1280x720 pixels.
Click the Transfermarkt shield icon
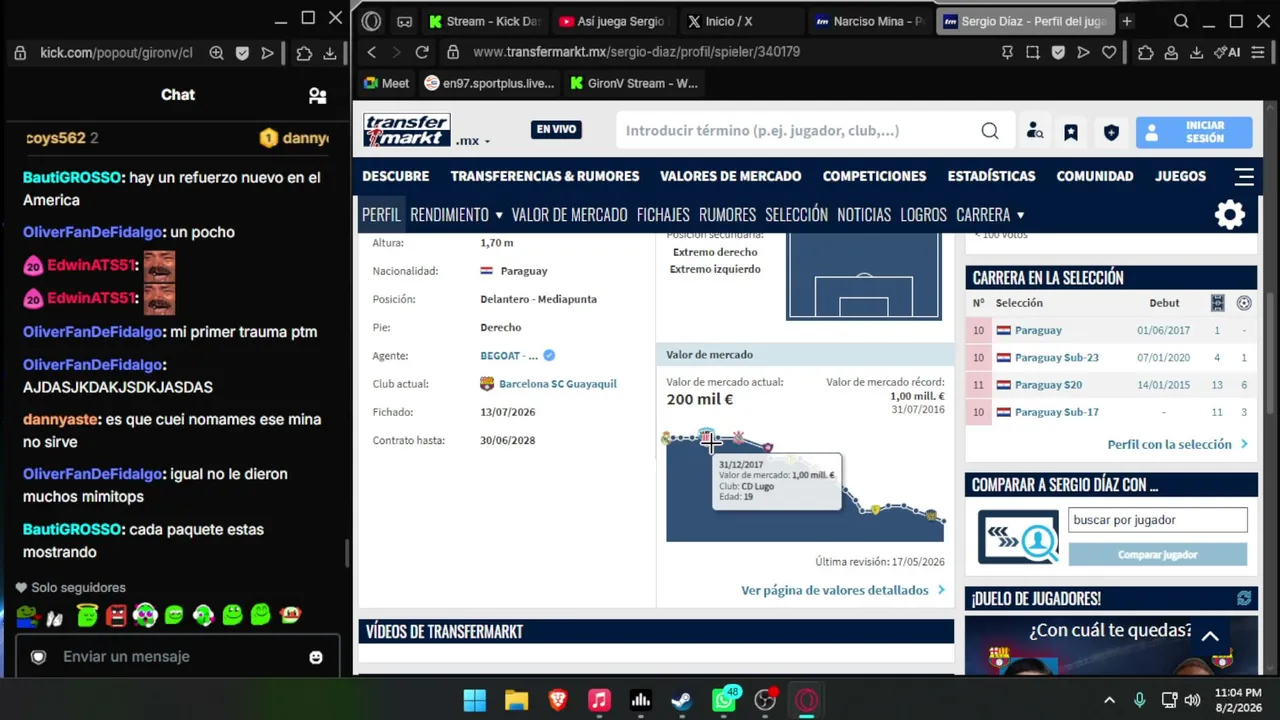click(x=1111, y=131)
